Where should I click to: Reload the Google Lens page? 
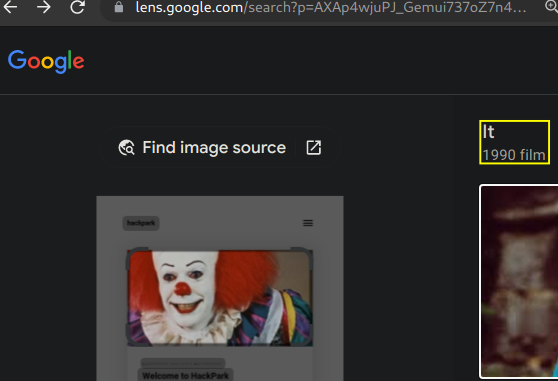[x=77, y=7]
